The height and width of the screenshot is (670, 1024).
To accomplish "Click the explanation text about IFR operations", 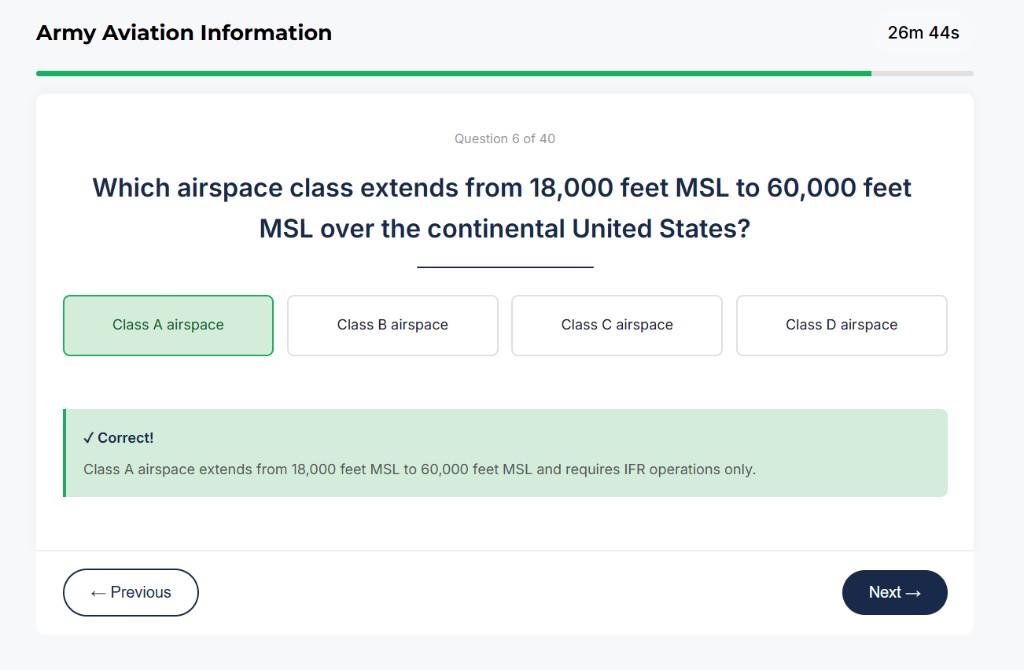I will coord(420,468).
